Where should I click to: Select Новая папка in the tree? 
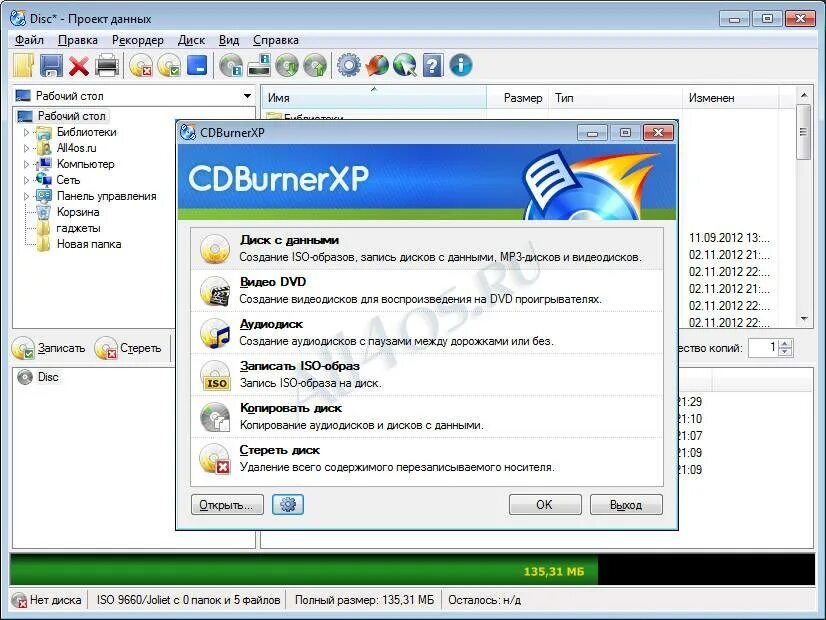click(89, 244)
